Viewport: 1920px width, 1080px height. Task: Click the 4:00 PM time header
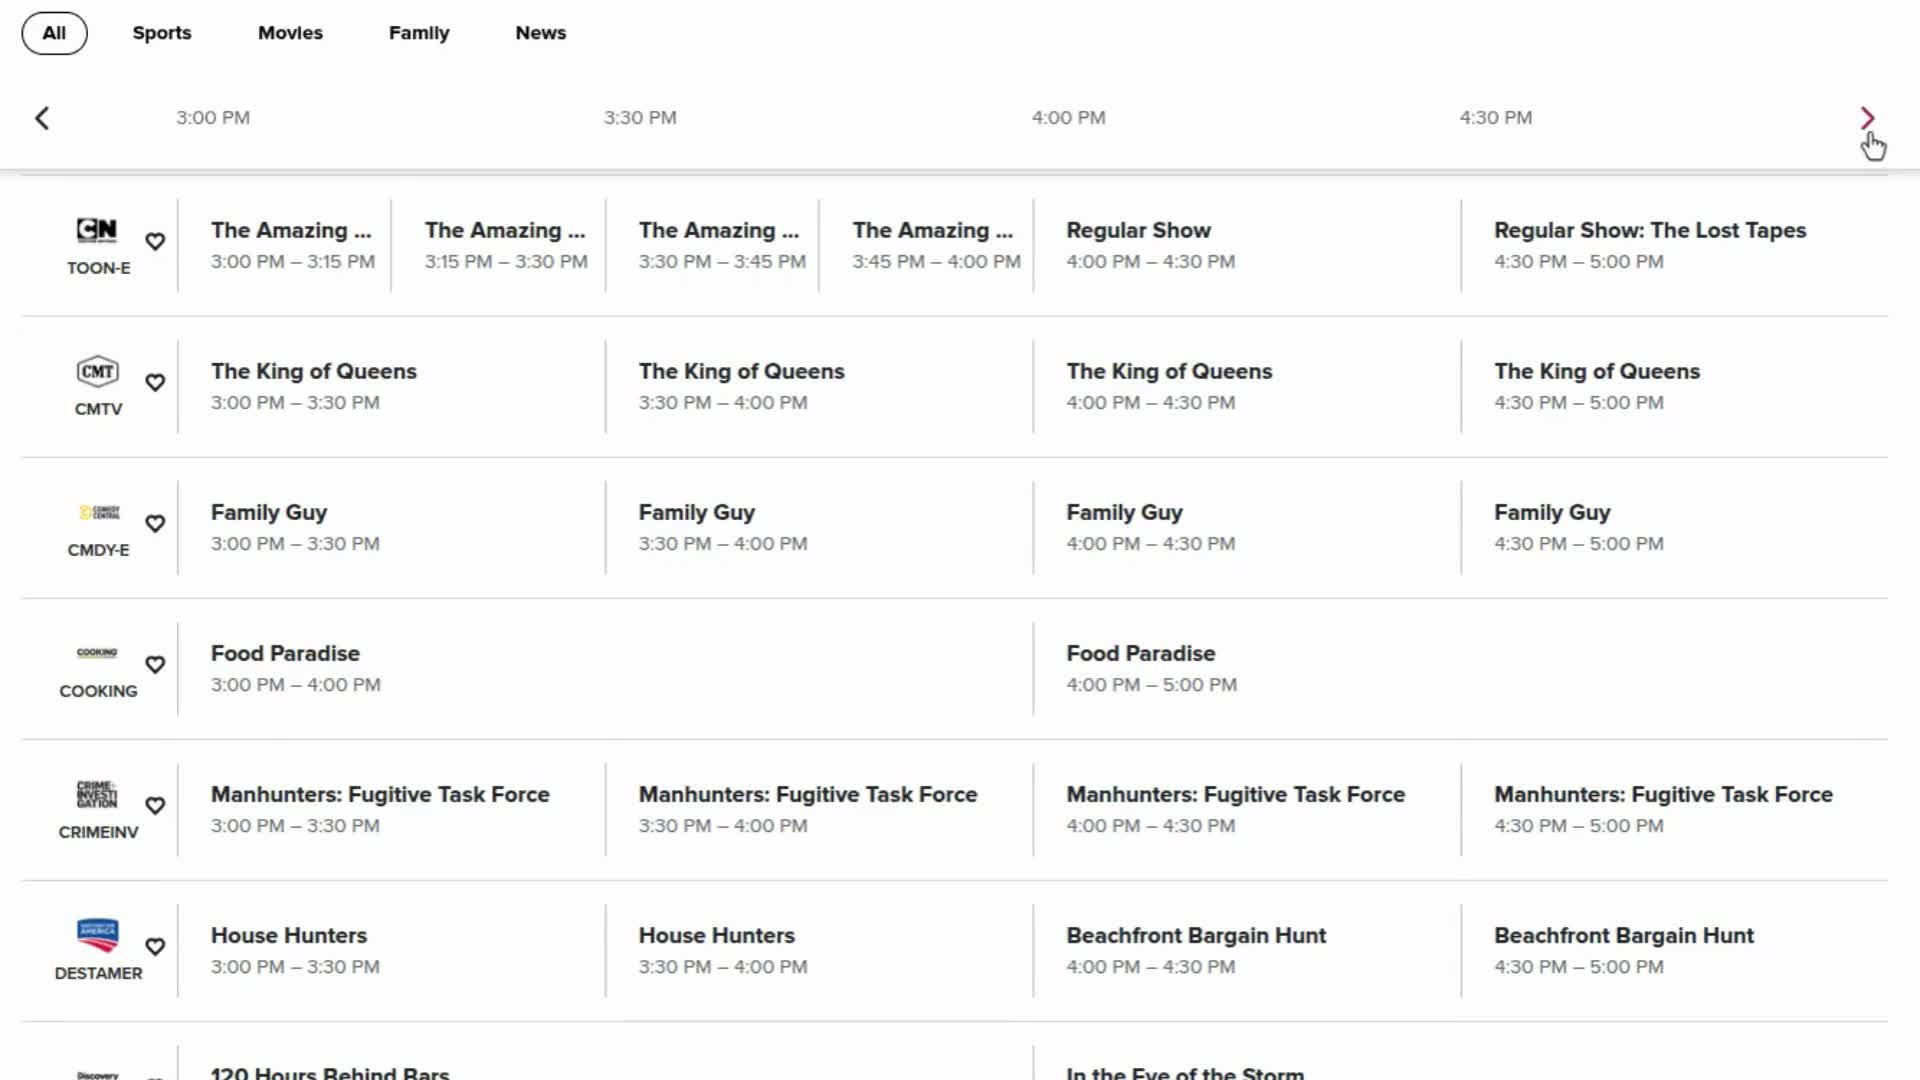[x=1068, y=118]
